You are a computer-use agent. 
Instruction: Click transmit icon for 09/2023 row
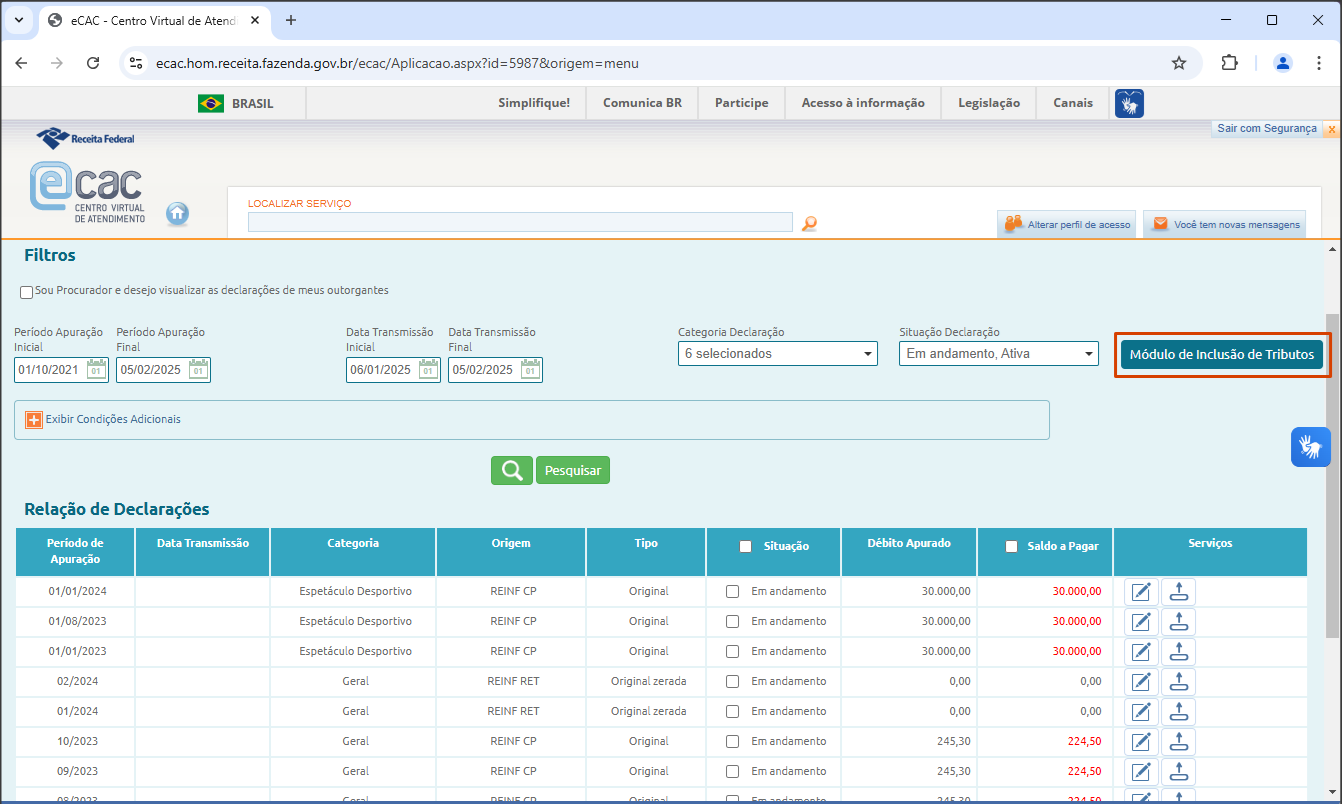tap(1178, 772)
